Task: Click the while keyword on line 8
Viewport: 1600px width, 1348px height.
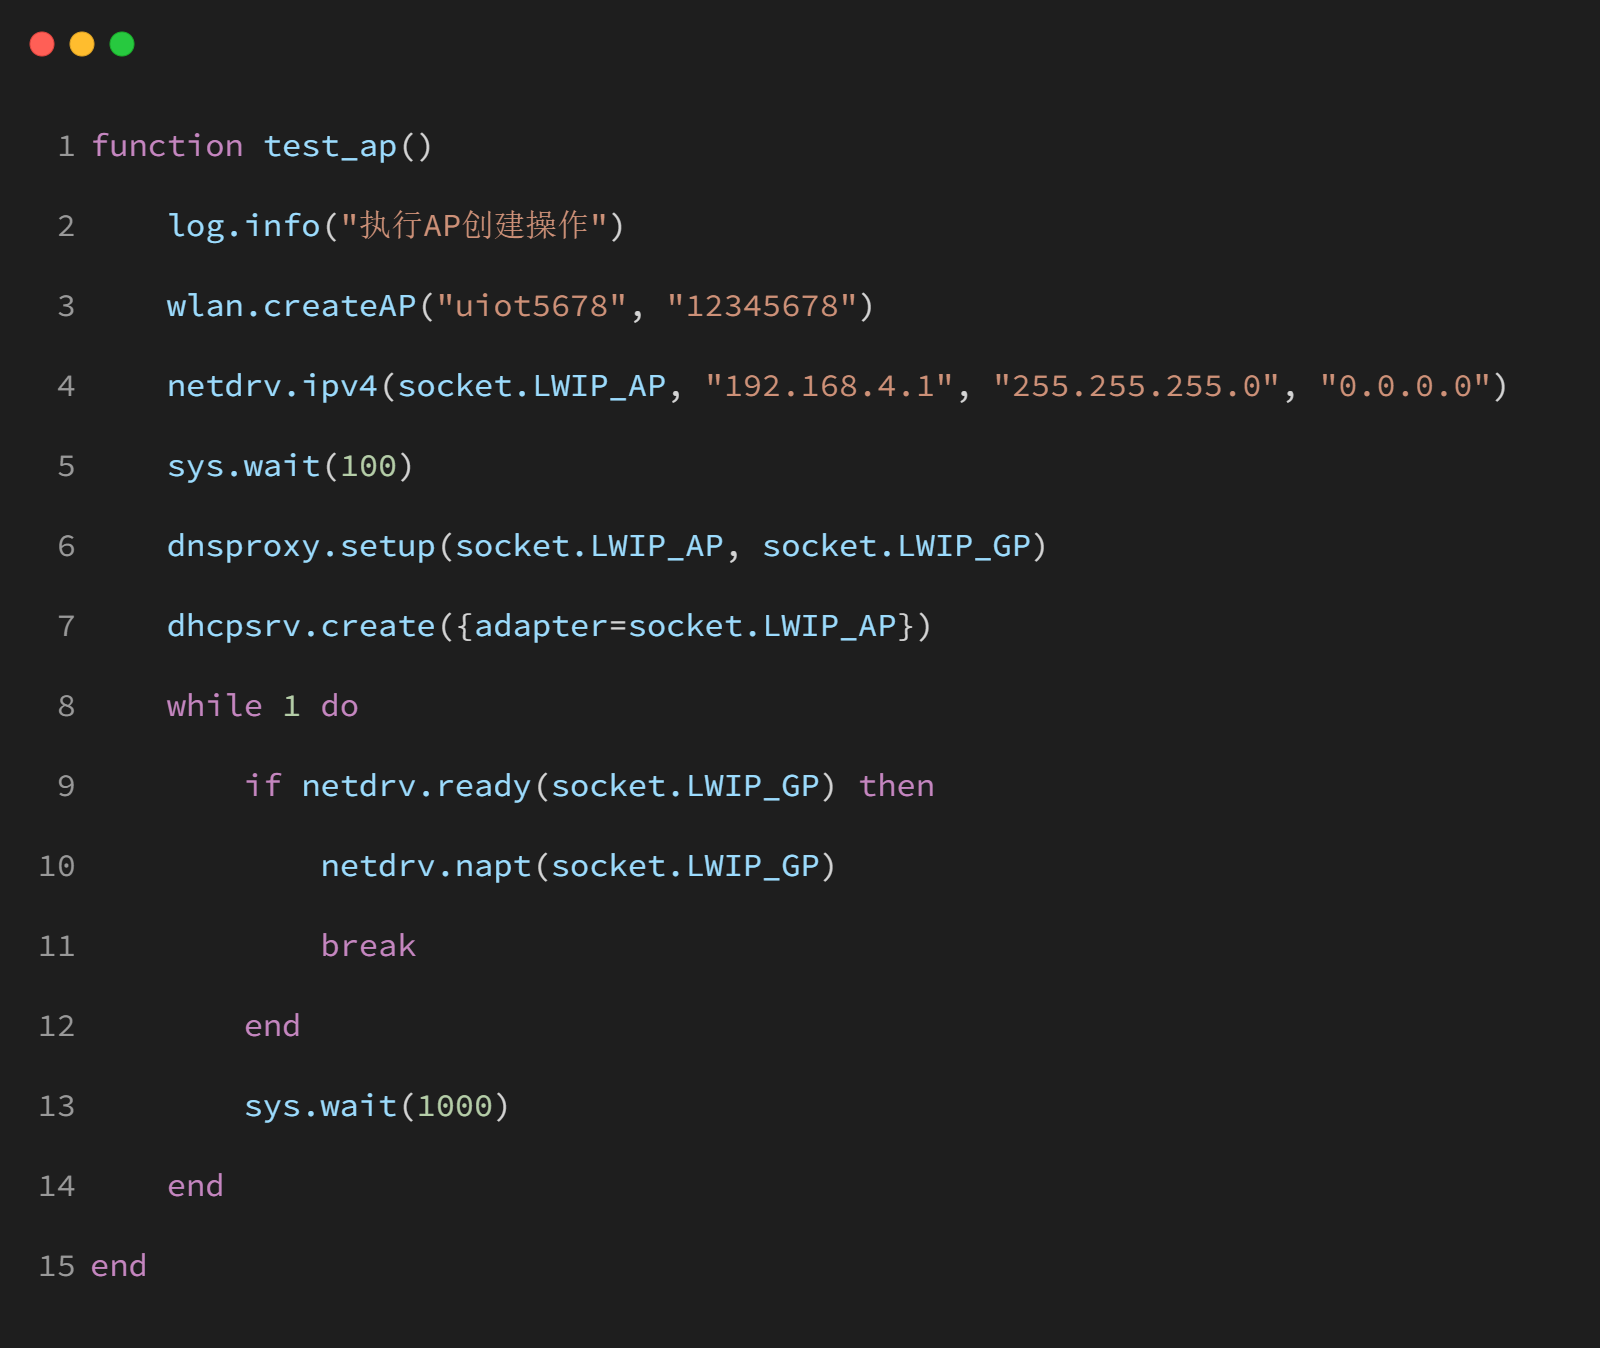Action: (x=214, y=706)
